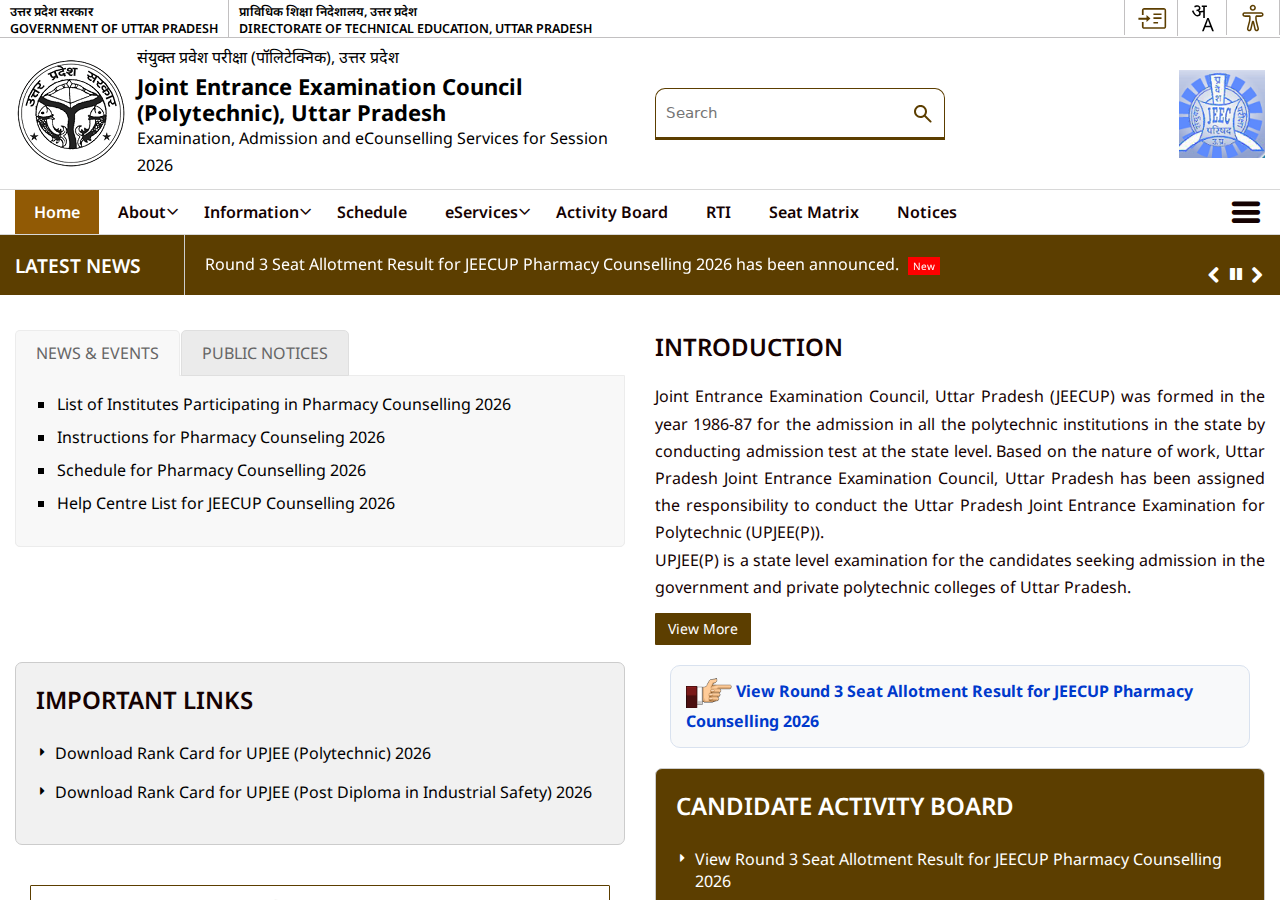The height and width of the screenshot is (900, 1280).
Task: Open Round 3 result link in Candidate Activity Board
Action: coord(958,870)
